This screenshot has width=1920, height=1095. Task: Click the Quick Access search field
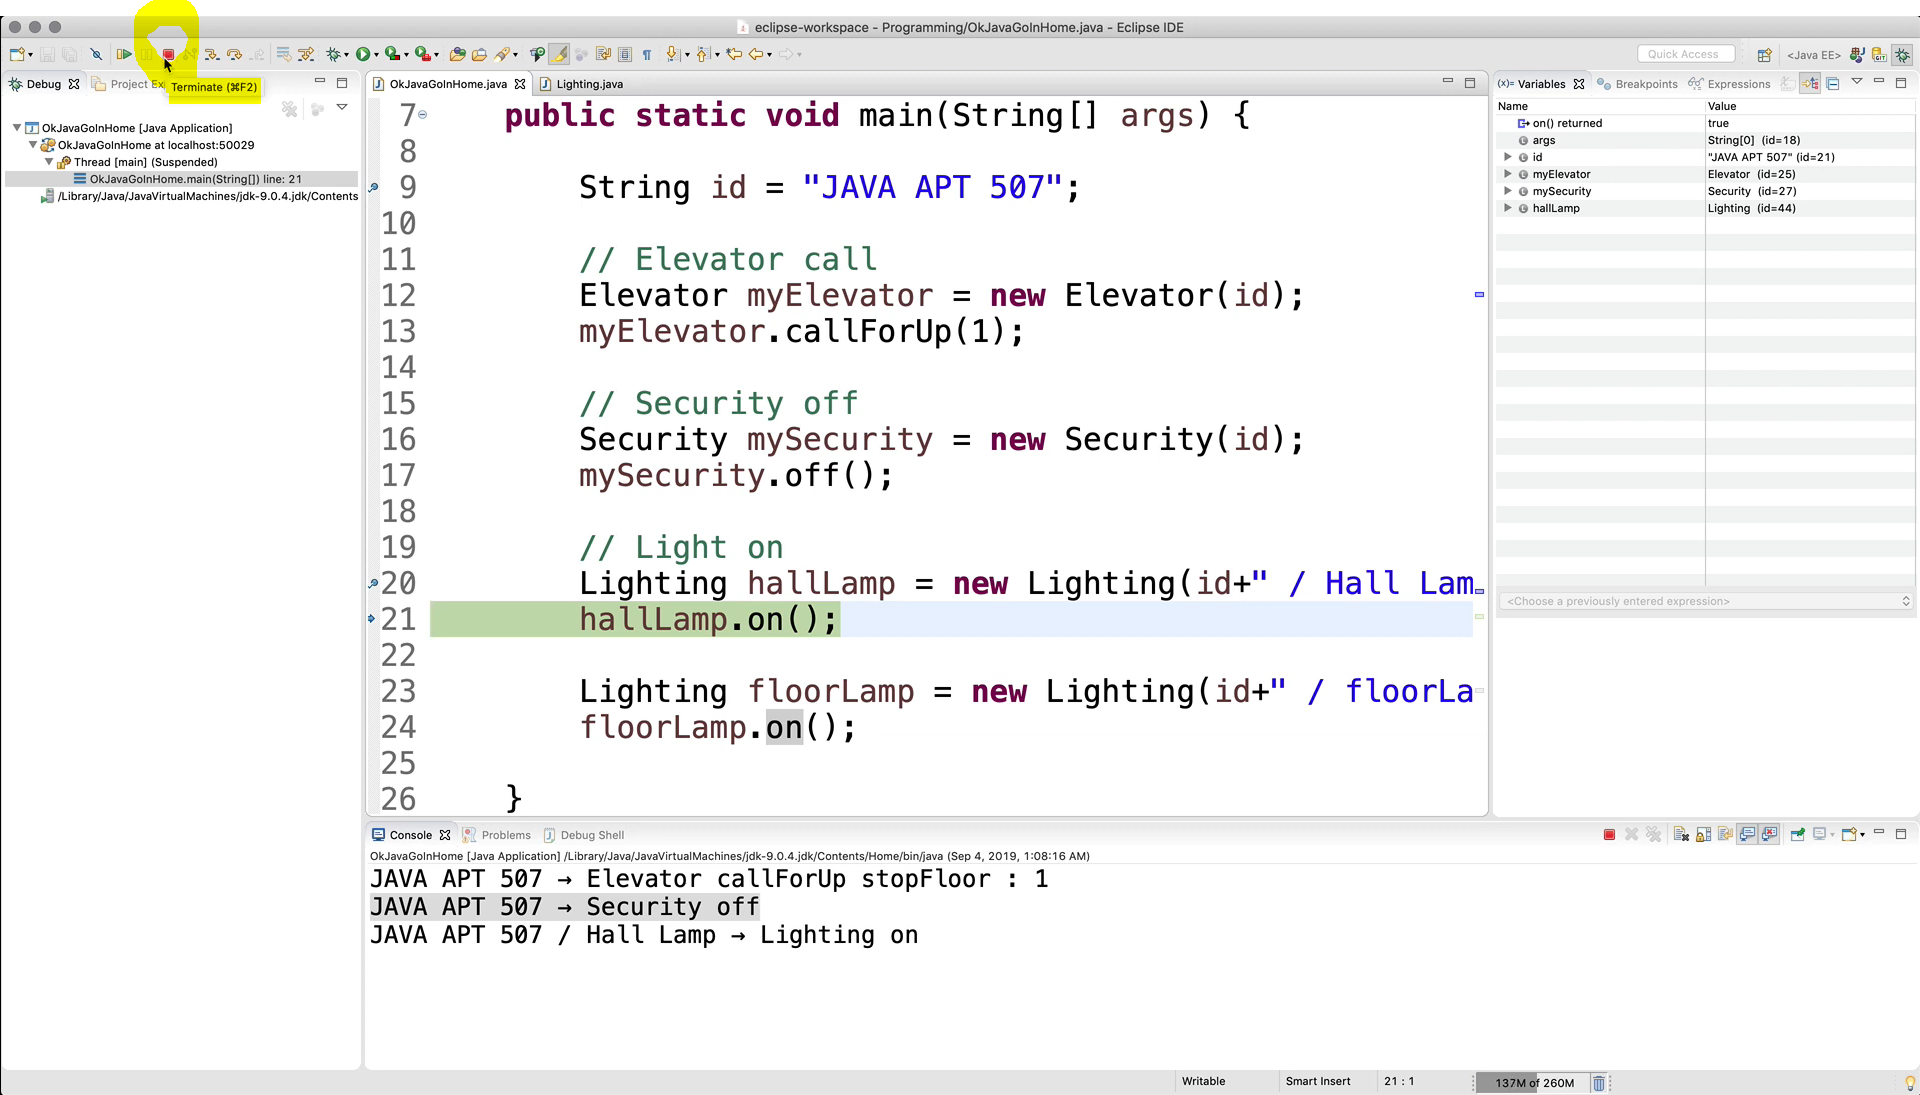(1684, 54)
